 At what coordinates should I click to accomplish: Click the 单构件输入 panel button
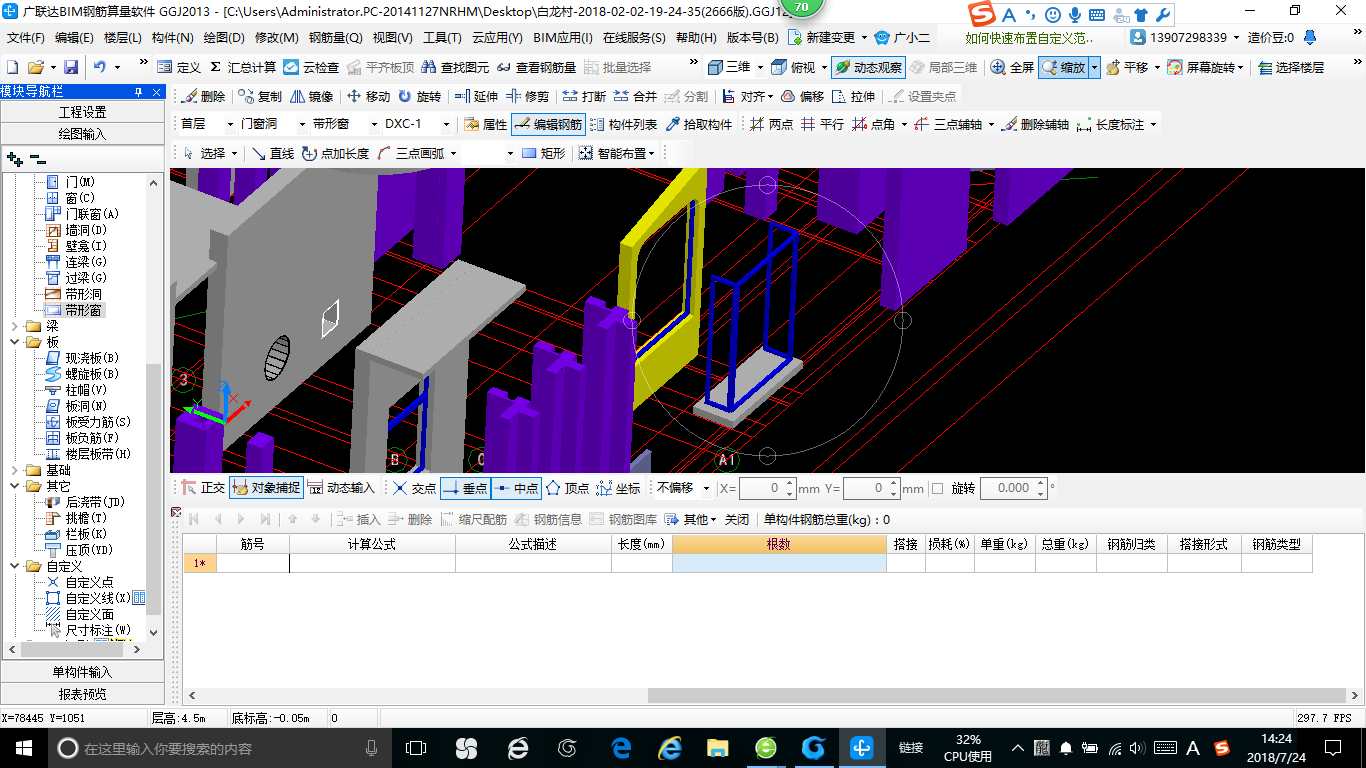point(82,672)
